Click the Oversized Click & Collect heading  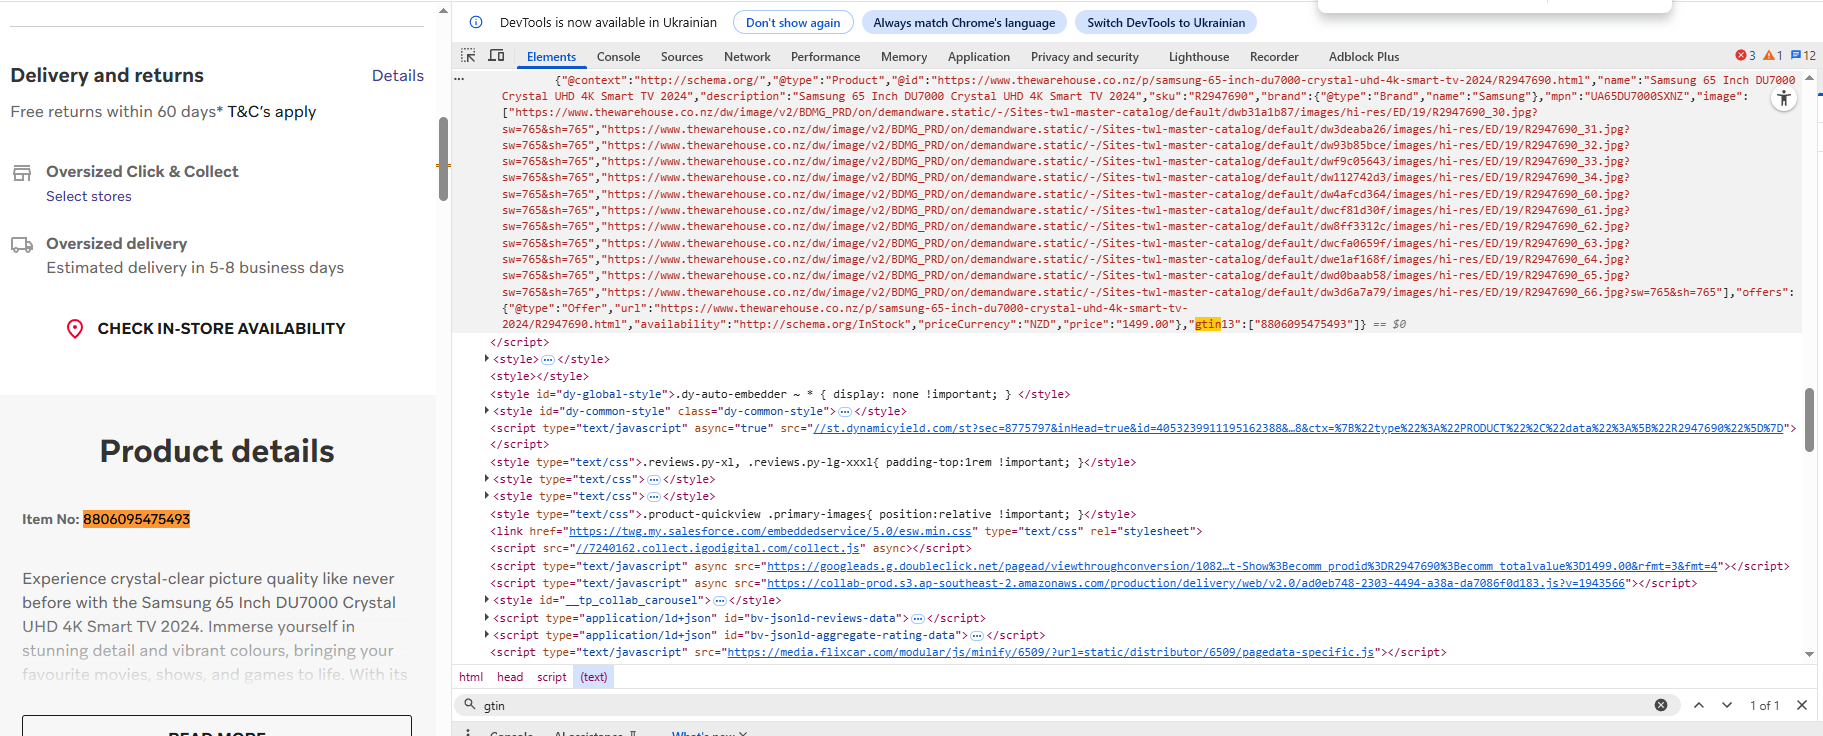coord(142,172)
